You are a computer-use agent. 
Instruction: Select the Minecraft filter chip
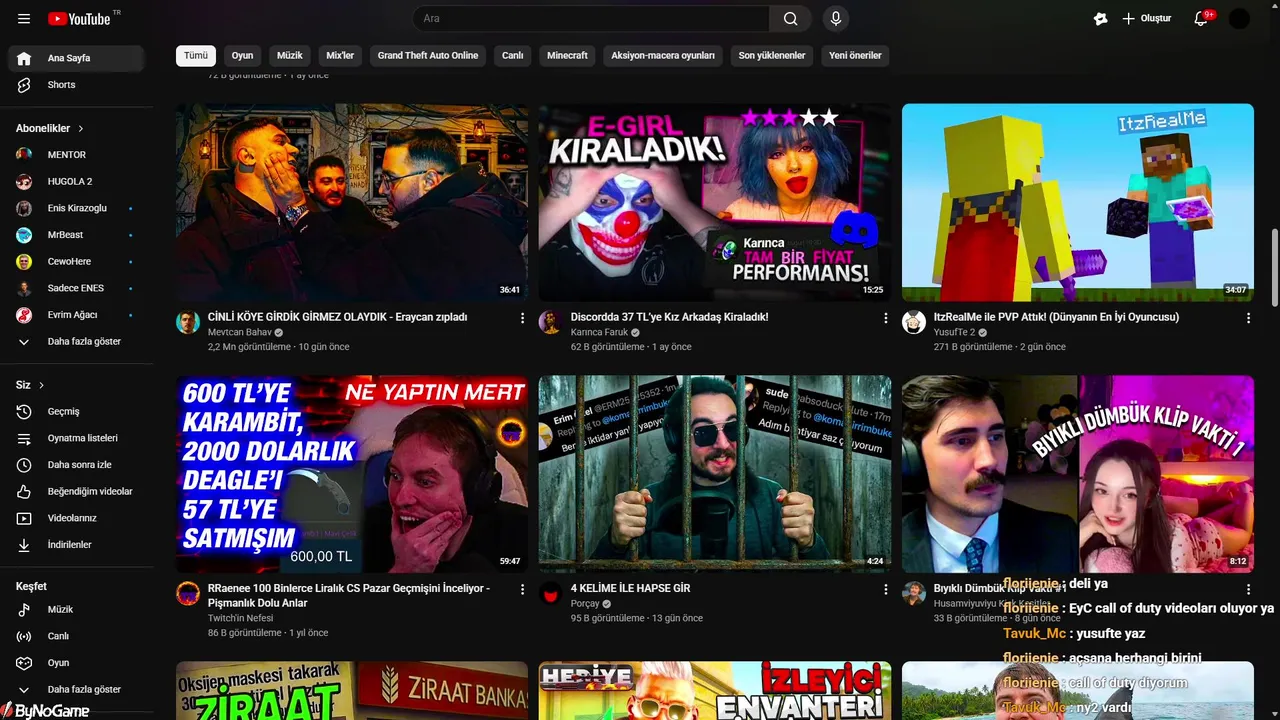[x=567, y=56]
